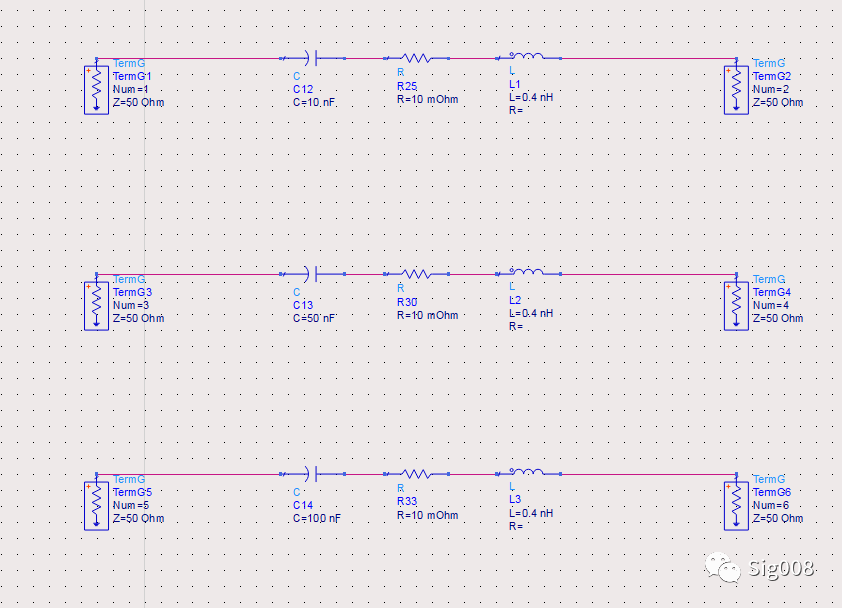Click resistor R30 symbol
Image resolution: width=842 pixels, height=608 pixels.
pyautogui.click(x=416, y=273)
